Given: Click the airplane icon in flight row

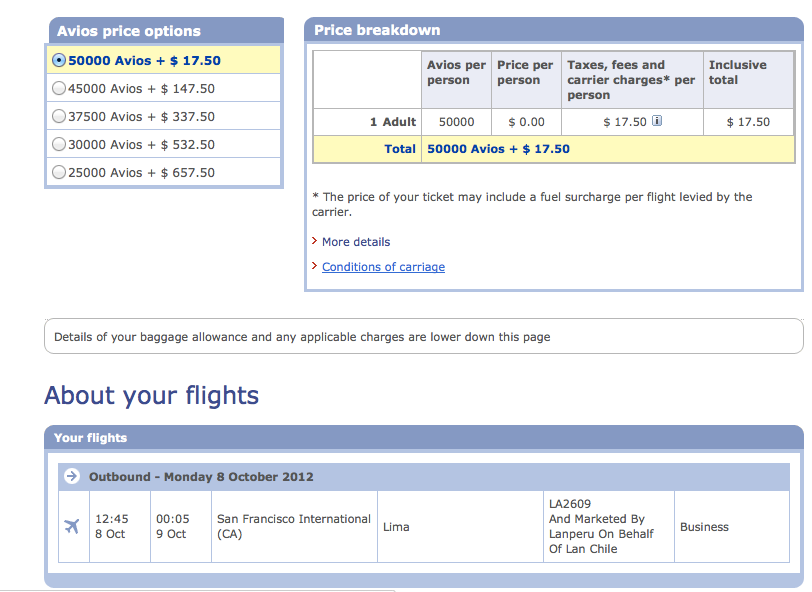Looking at the screenshot, I should point(72,526).
